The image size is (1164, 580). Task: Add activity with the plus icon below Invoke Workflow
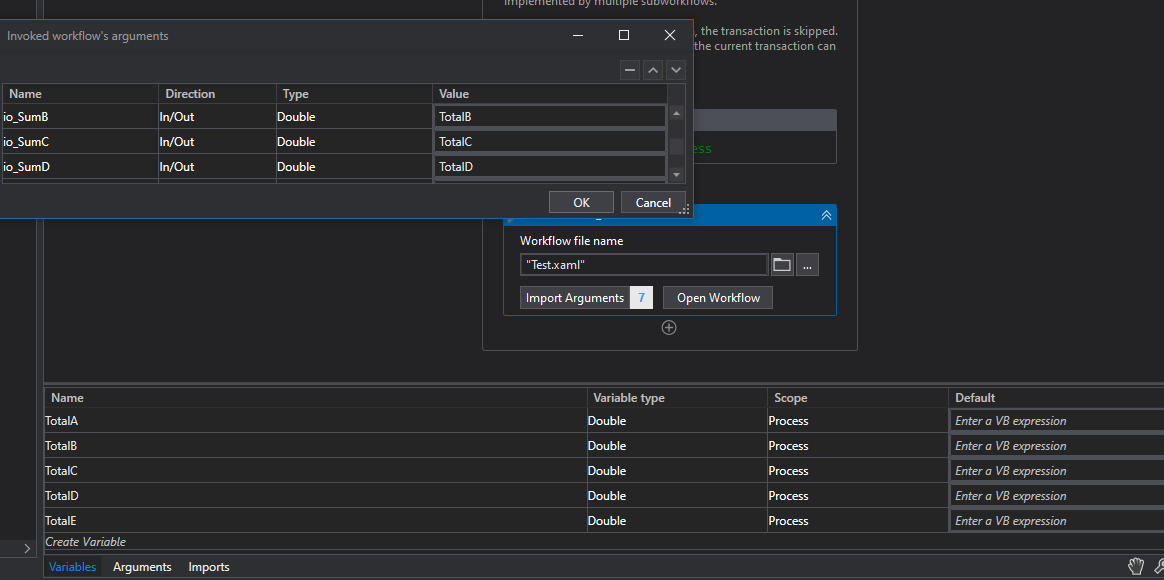click(x=669, y=327)
